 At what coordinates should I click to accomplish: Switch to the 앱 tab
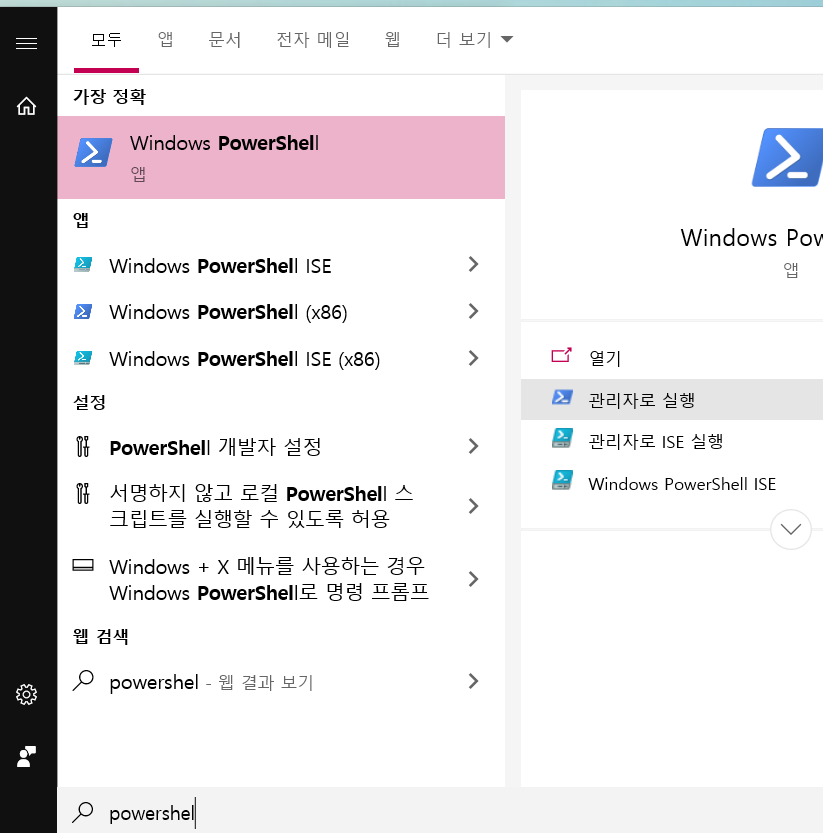[x=165, y=39]
